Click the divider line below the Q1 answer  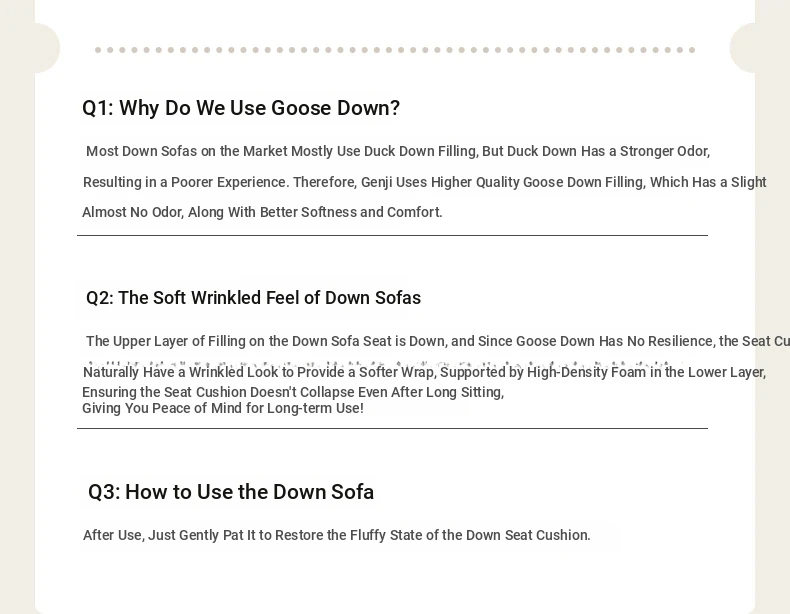point(392,236)
